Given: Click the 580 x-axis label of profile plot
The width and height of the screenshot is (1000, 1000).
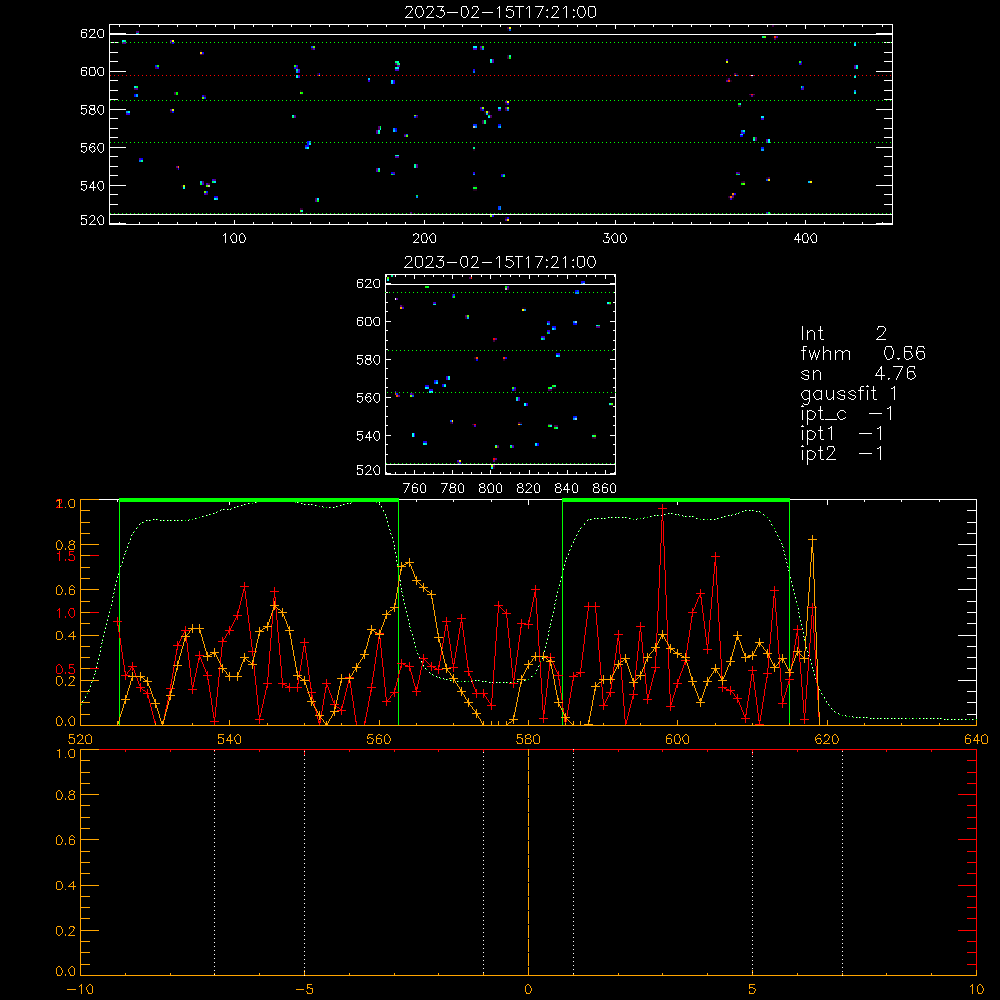Looking at the screenshot, I should (528, 739).
